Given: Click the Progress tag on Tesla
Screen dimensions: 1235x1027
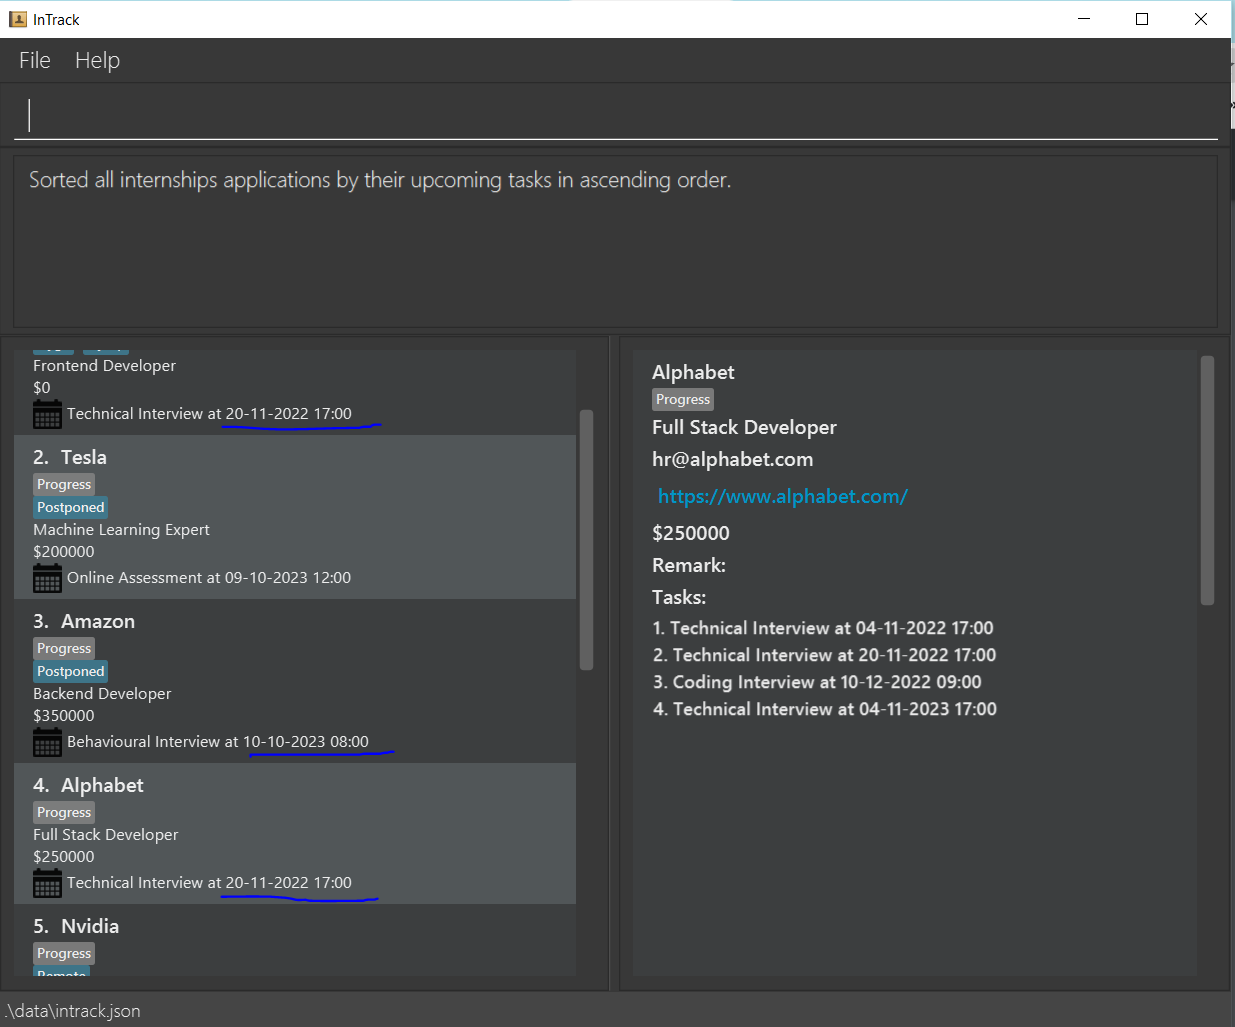Looking at the screenshot, I should point(64,484).
